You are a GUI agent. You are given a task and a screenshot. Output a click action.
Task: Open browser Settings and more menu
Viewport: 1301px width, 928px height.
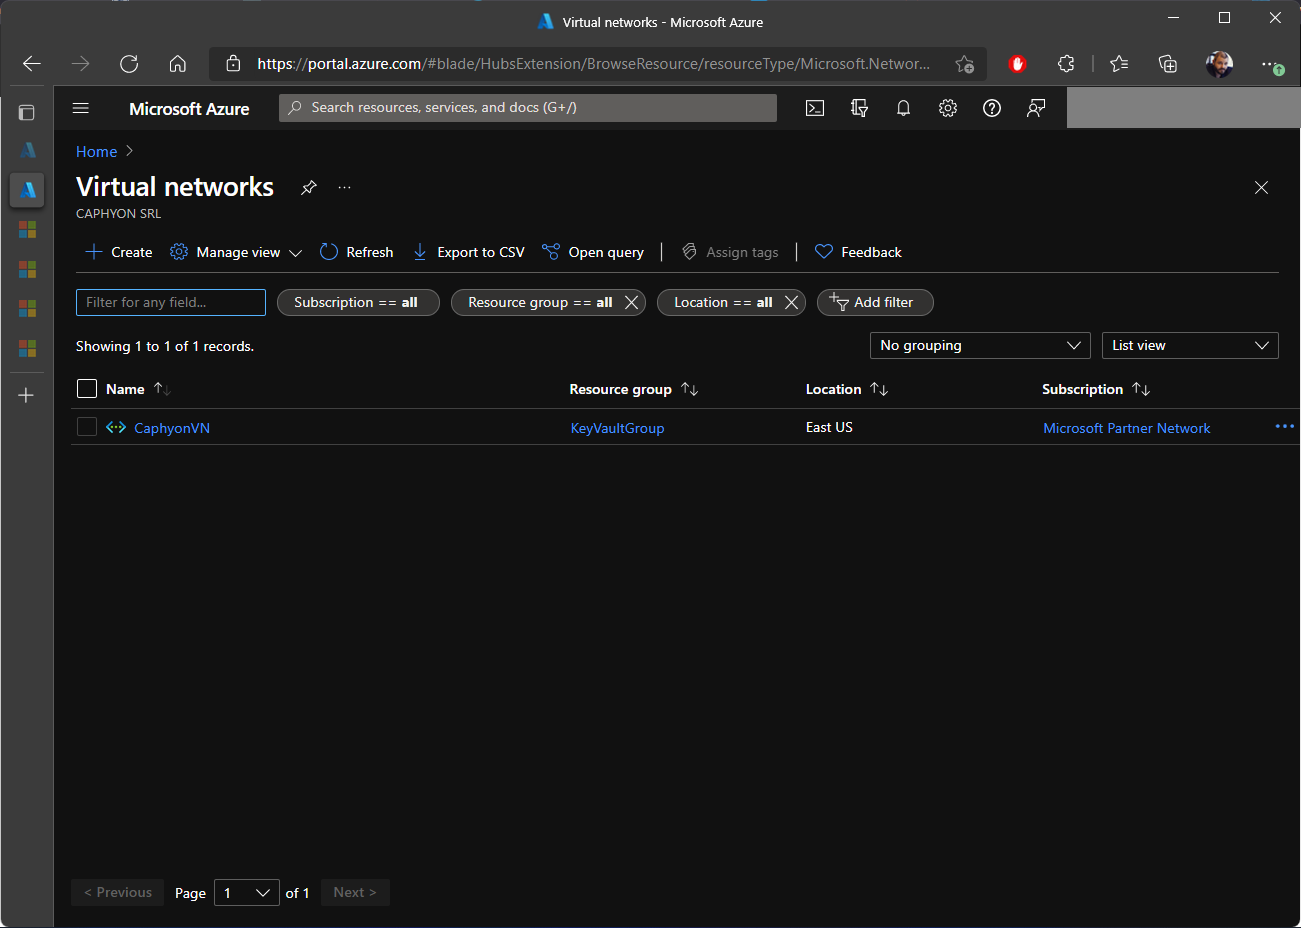[1270, 64]
